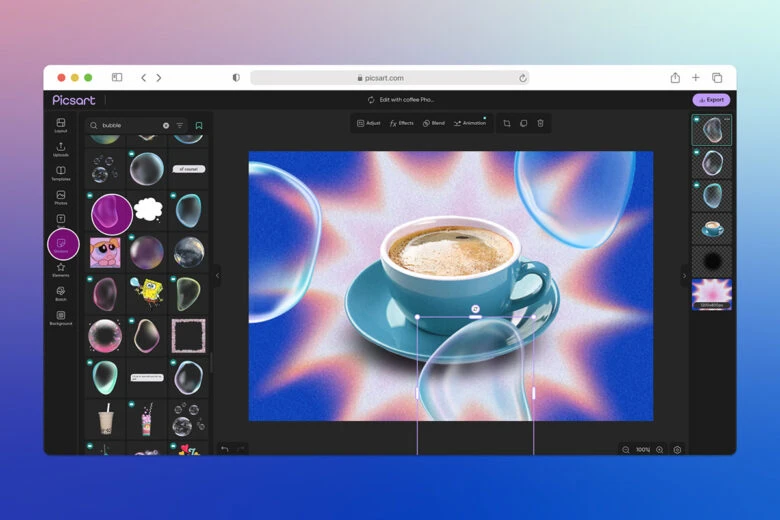Open the Effects tab in toolbar

pyautogui.click(x=401, y=123)
